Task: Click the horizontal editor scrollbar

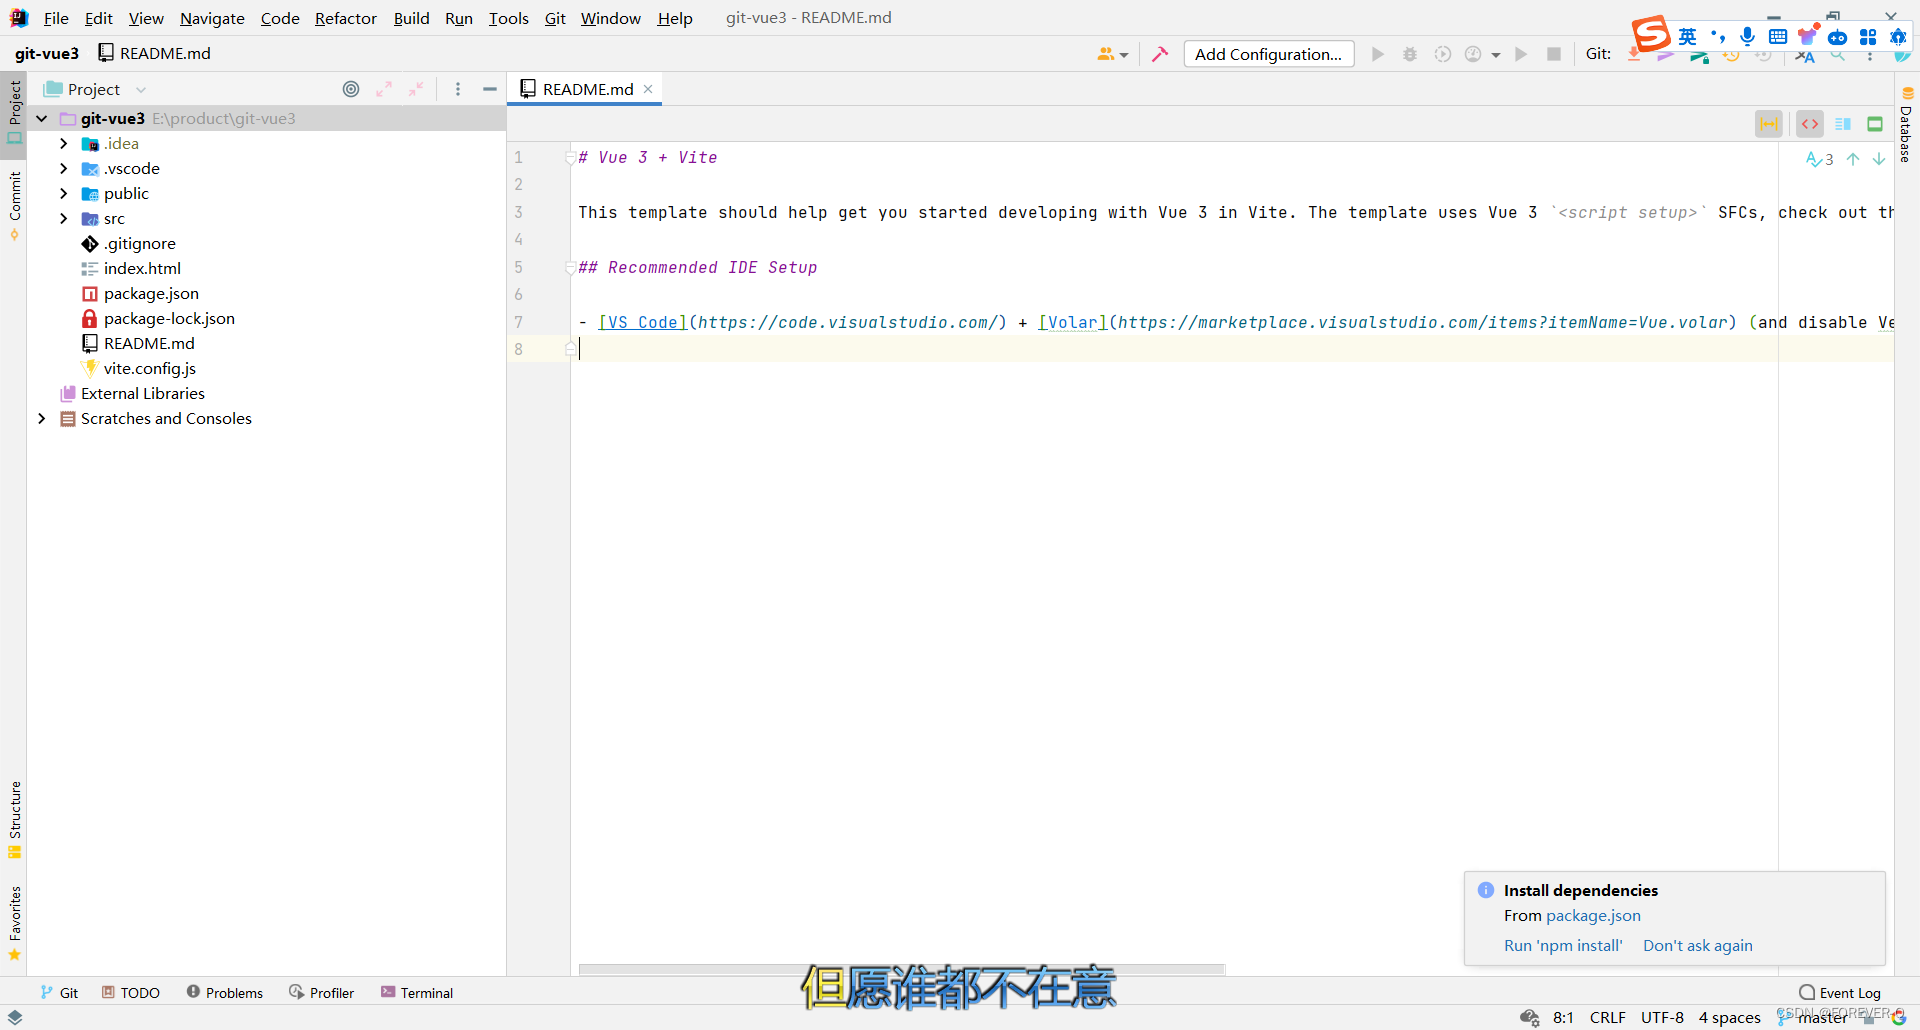Action: coord(900,969)
